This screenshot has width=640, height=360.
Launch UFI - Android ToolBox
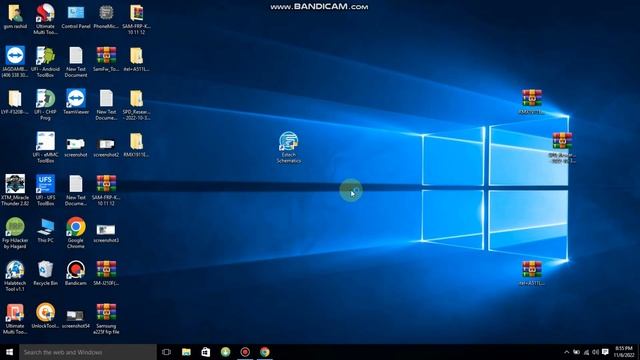45,61
